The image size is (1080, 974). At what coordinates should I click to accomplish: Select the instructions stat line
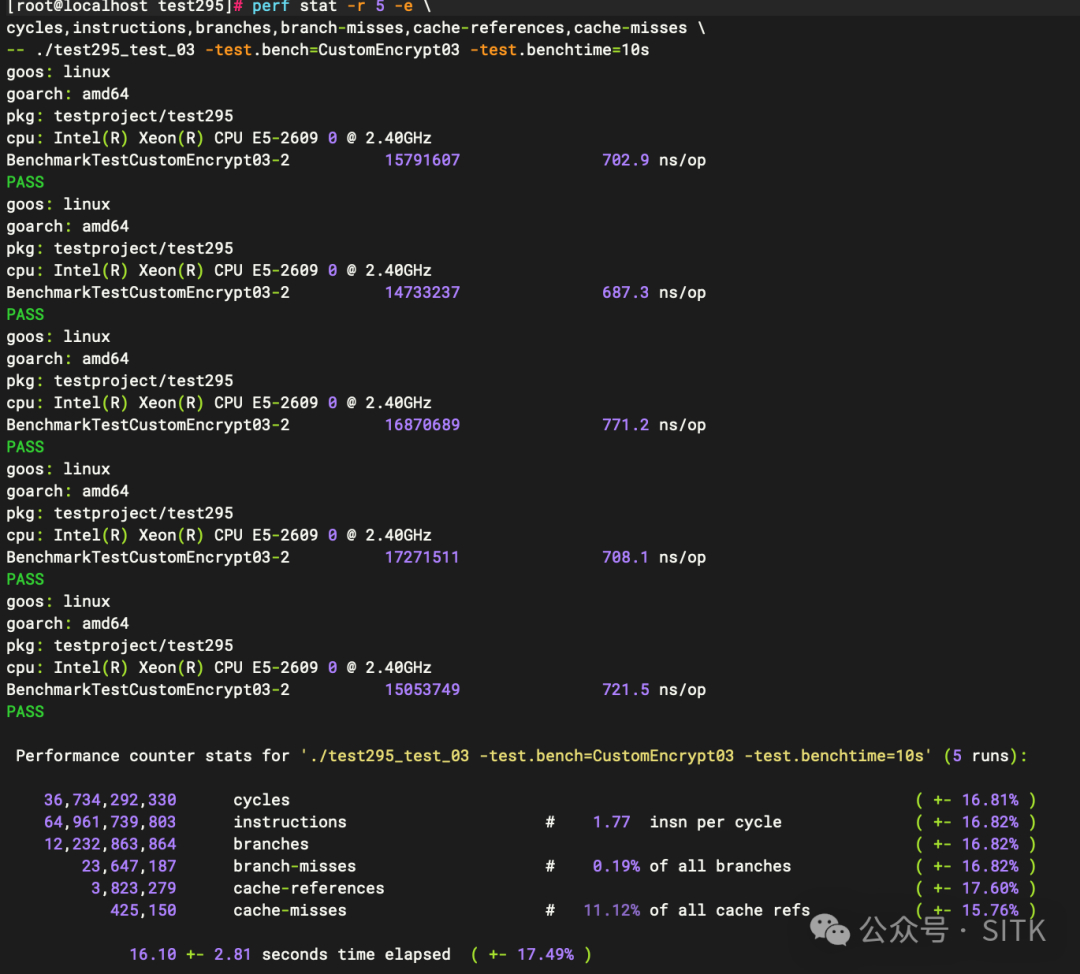(x=290, y=821)
